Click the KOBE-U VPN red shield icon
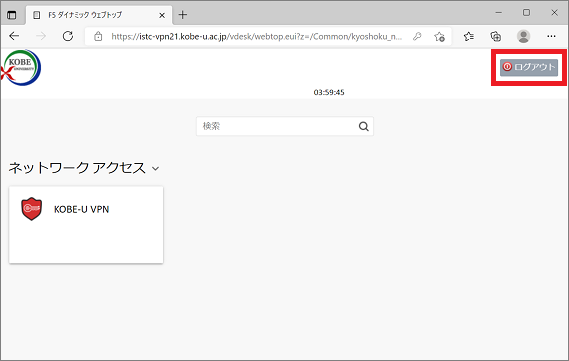The height and width of the screenshot is (361, 569). (32, 209)
